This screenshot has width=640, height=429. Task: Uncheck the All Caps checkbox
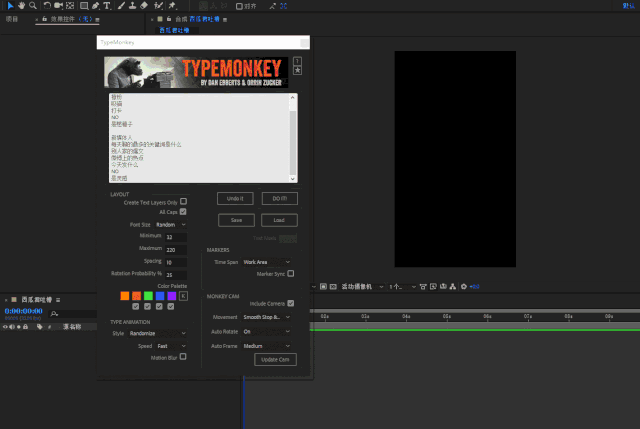click(x=183, y=211)
